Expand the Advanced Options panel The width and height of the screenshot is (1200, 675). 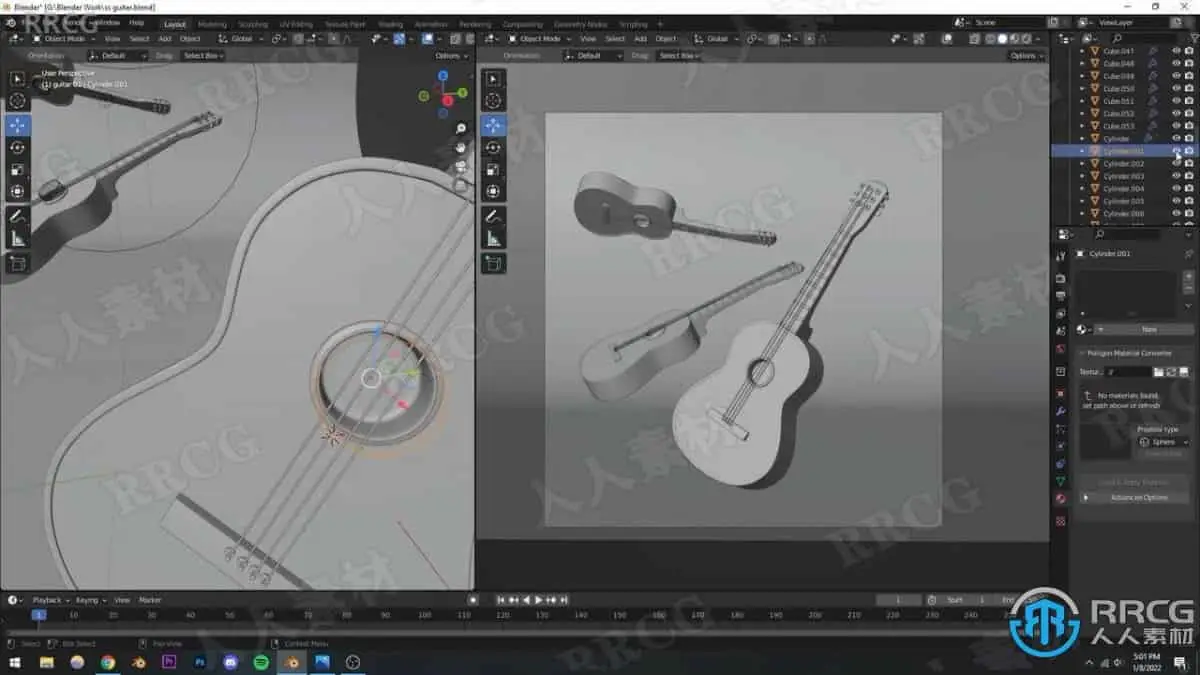click(1134, 497)
